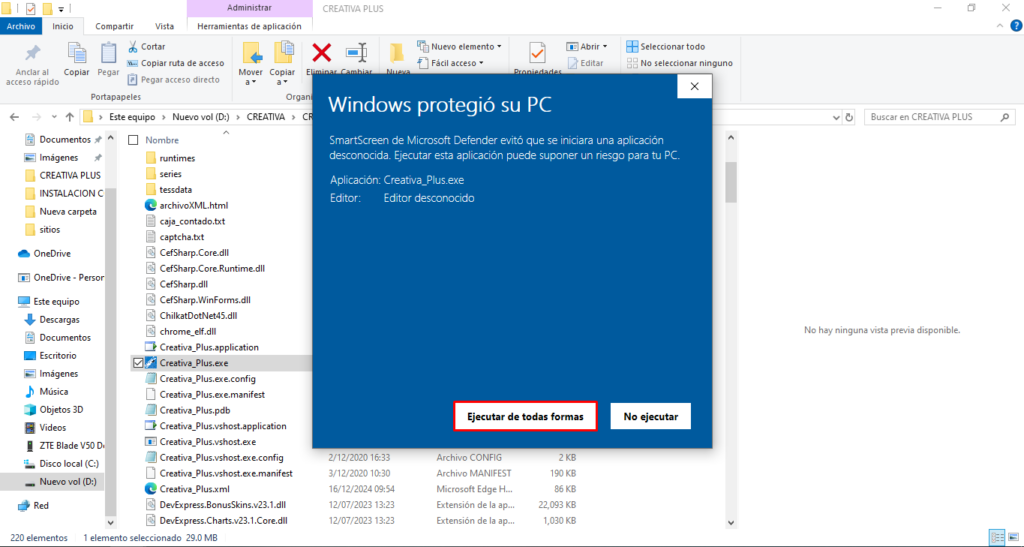Image resolution: width=1024 pixels, height=547 pixels.
Task: Click 'Pegar acceso directo'
Action: [x=174, y=80]
